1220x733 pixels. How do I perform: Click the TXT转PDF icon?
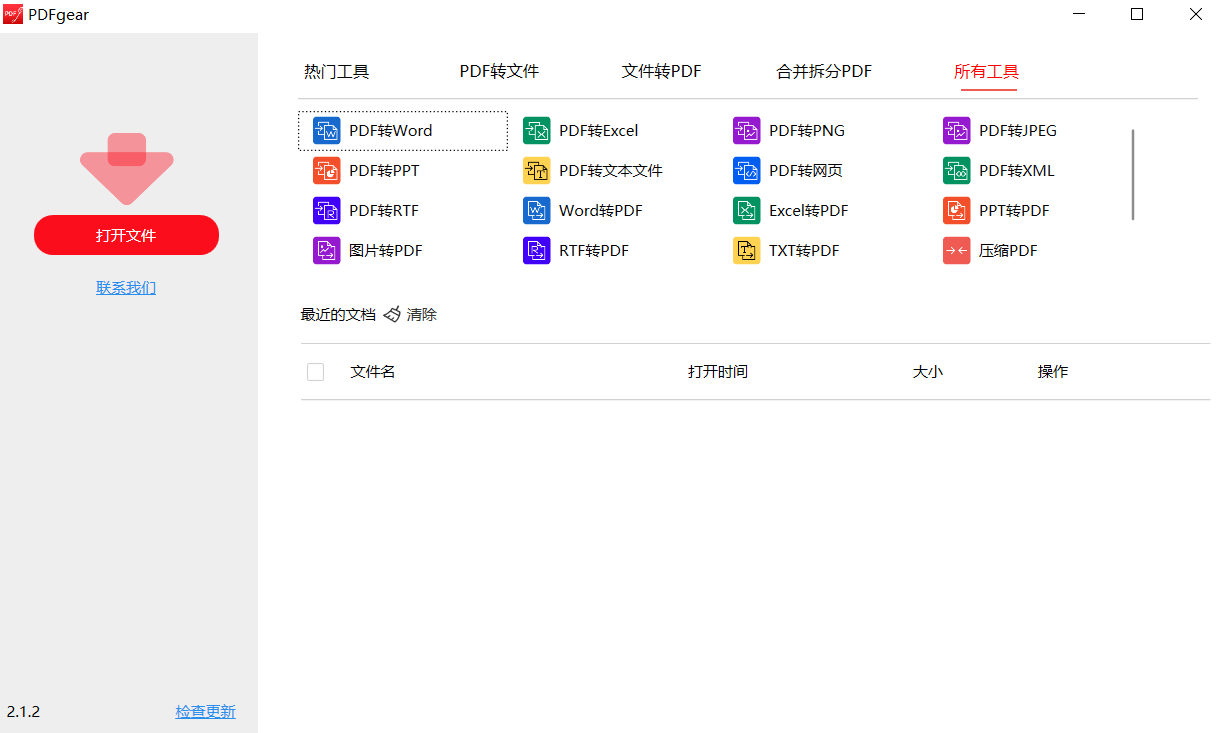[747, 251]
